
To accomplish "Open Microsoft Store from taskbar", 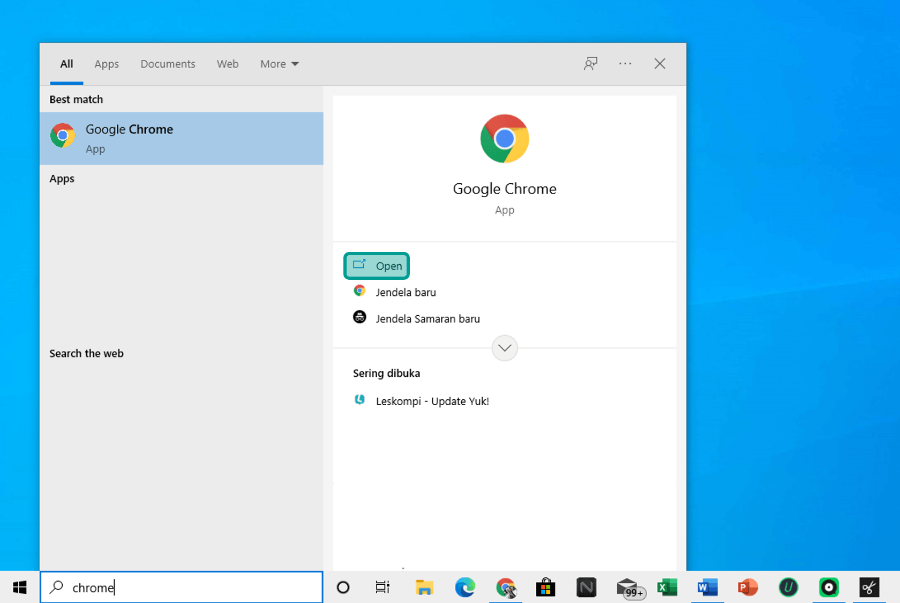I will coord(545,588).
